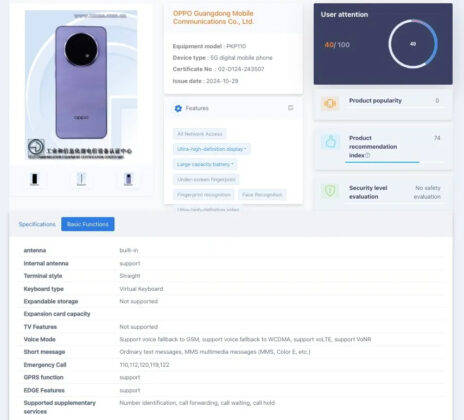Open the Basic Functions tab
Screen dimensions: 464x420
pos(88,224)
